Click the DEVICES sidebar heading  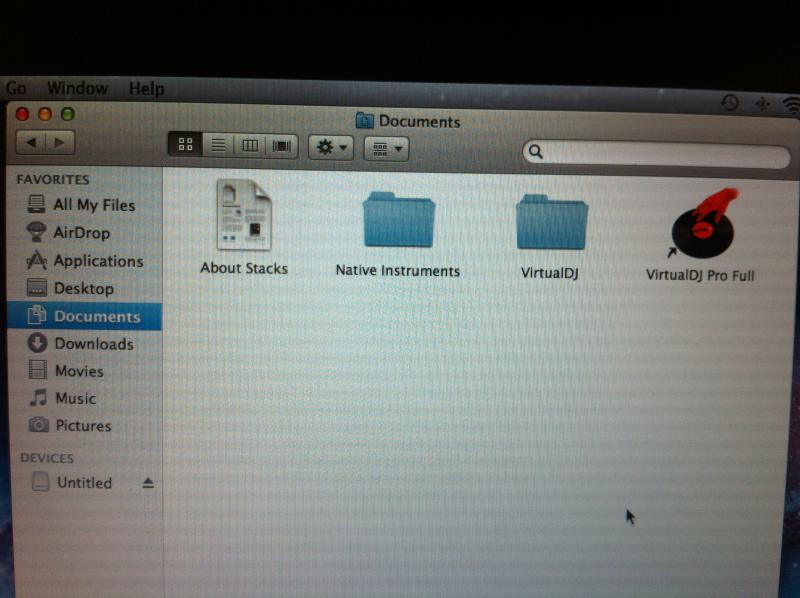(x=47, y=458)
